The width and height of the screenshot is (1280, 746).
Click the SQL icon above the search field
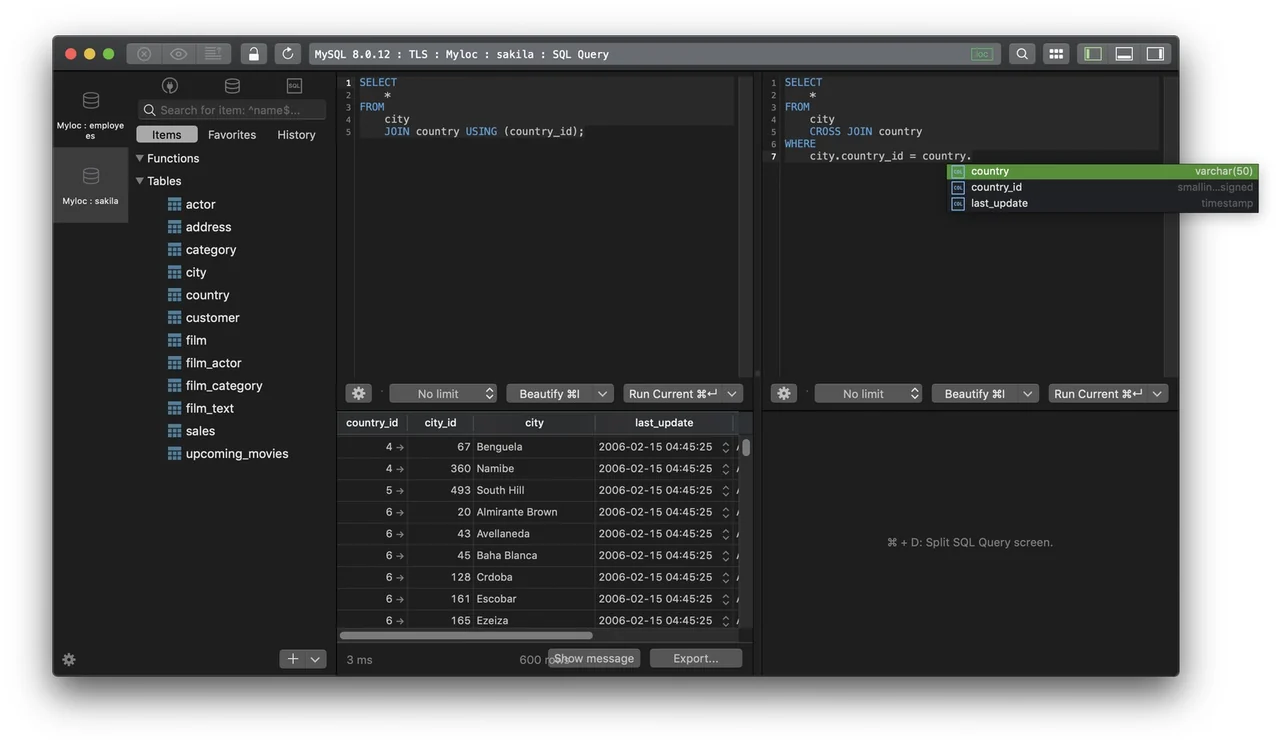pos(294,86)
